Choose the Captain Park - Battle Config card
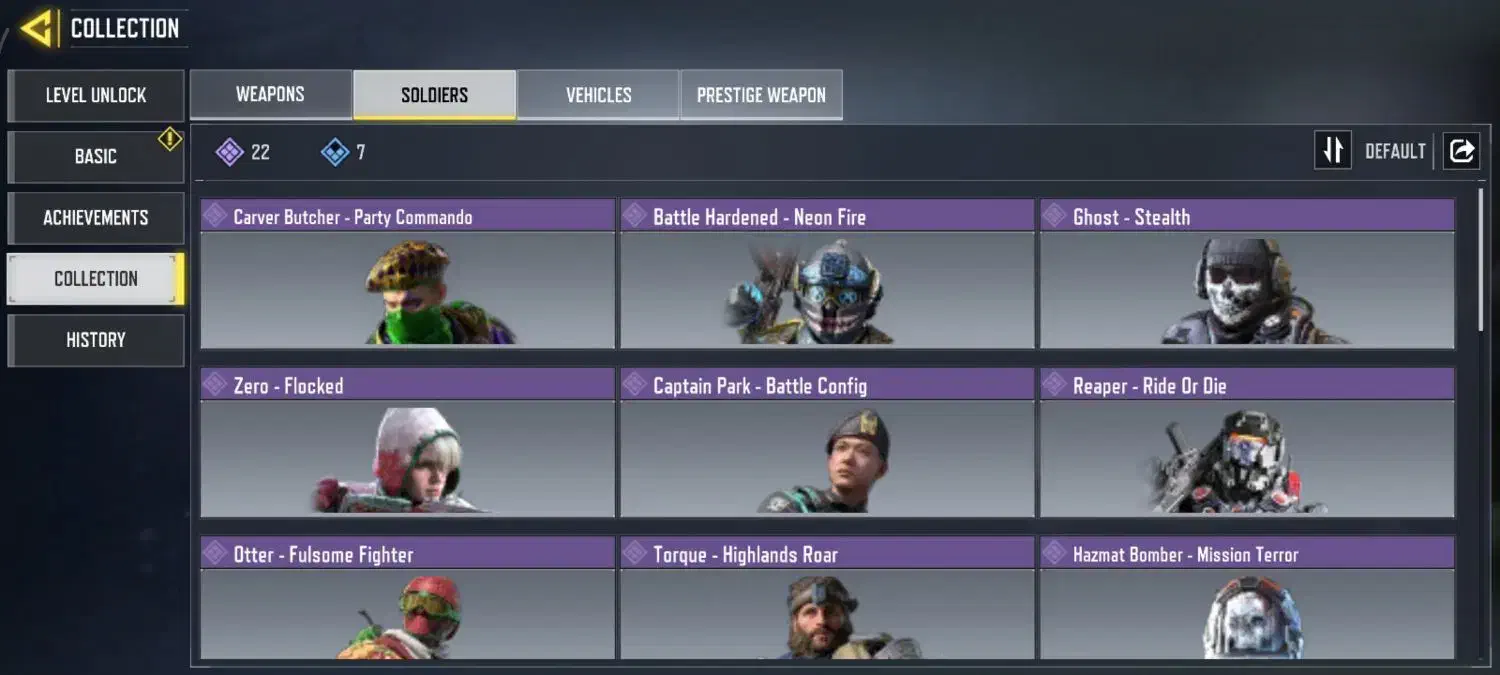Viewport: 1500px width, 675px height. 827,443
